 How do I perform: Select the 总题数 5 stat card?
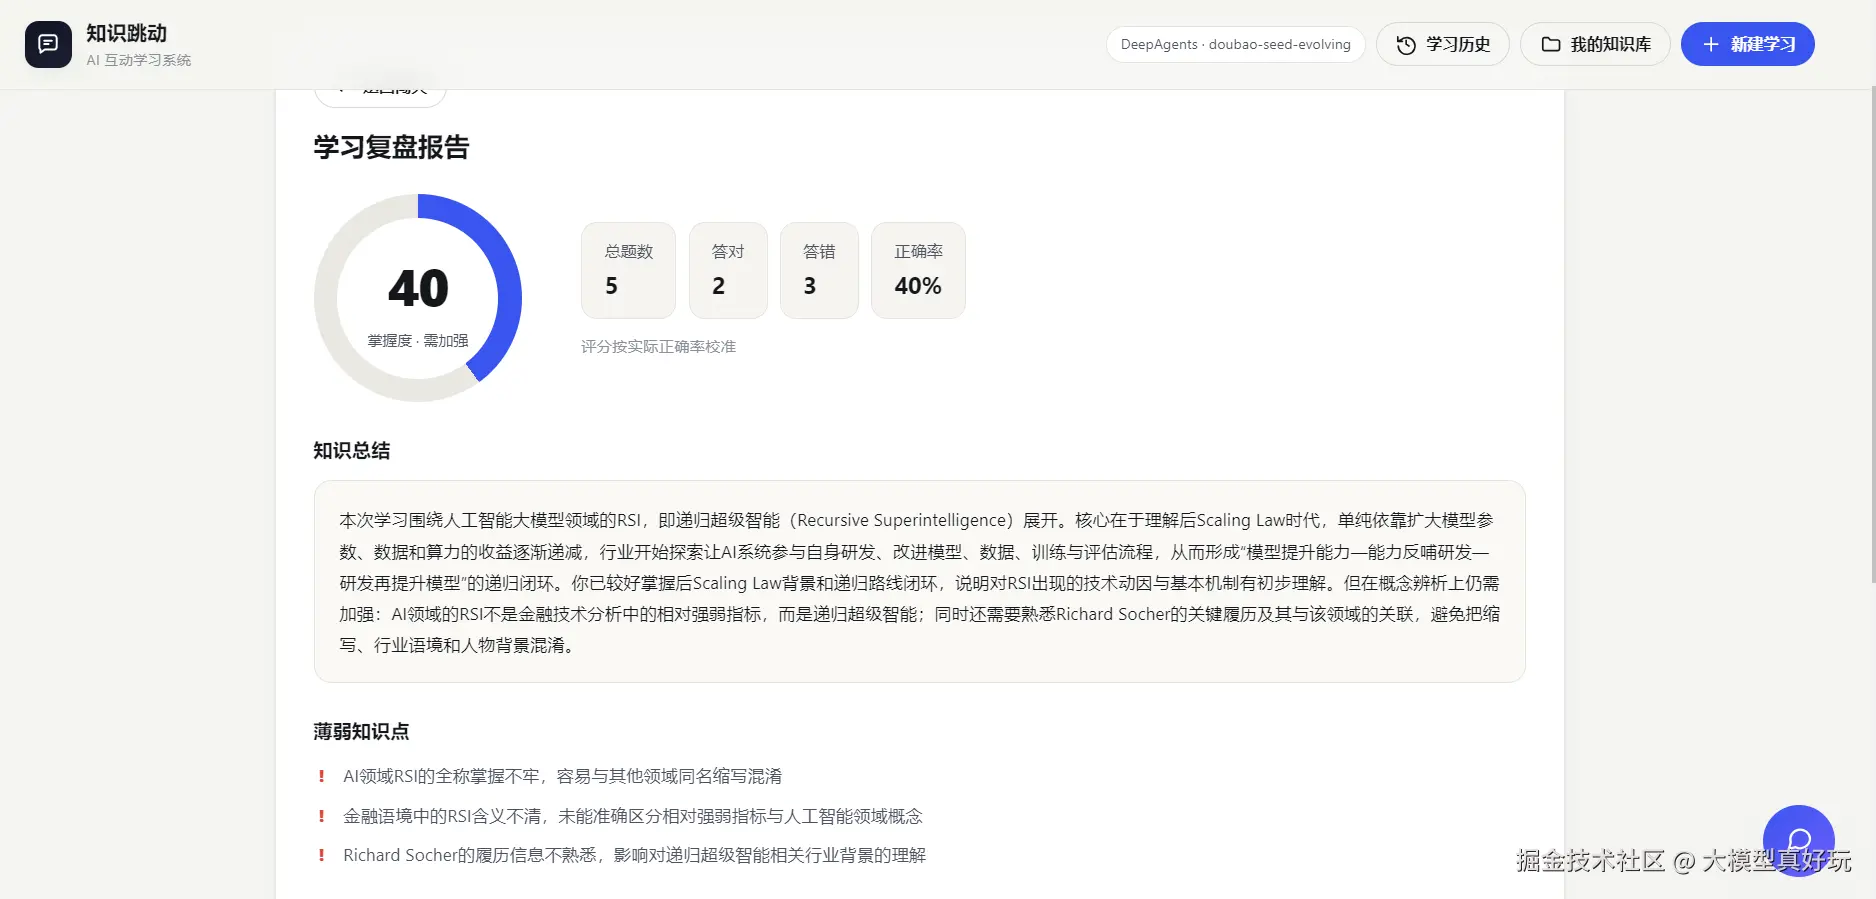point(628,270)
